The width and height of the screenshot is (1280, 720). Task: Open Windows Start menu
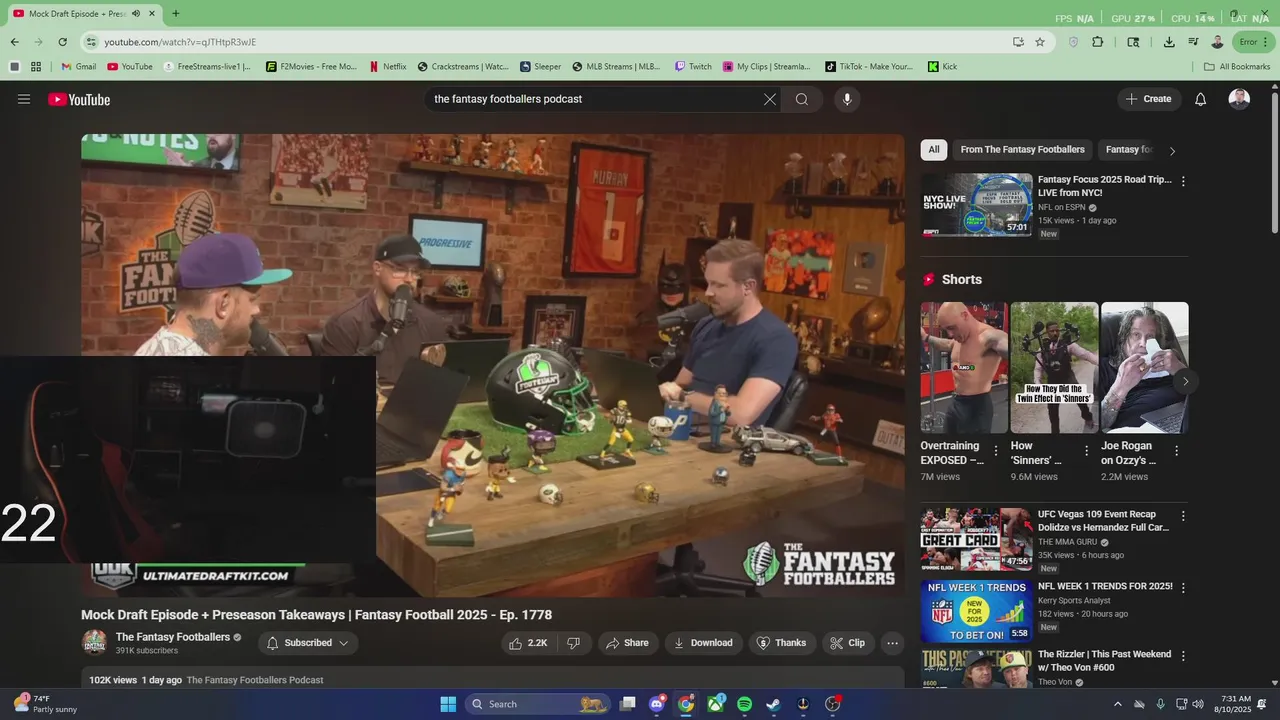click(448, 704)
